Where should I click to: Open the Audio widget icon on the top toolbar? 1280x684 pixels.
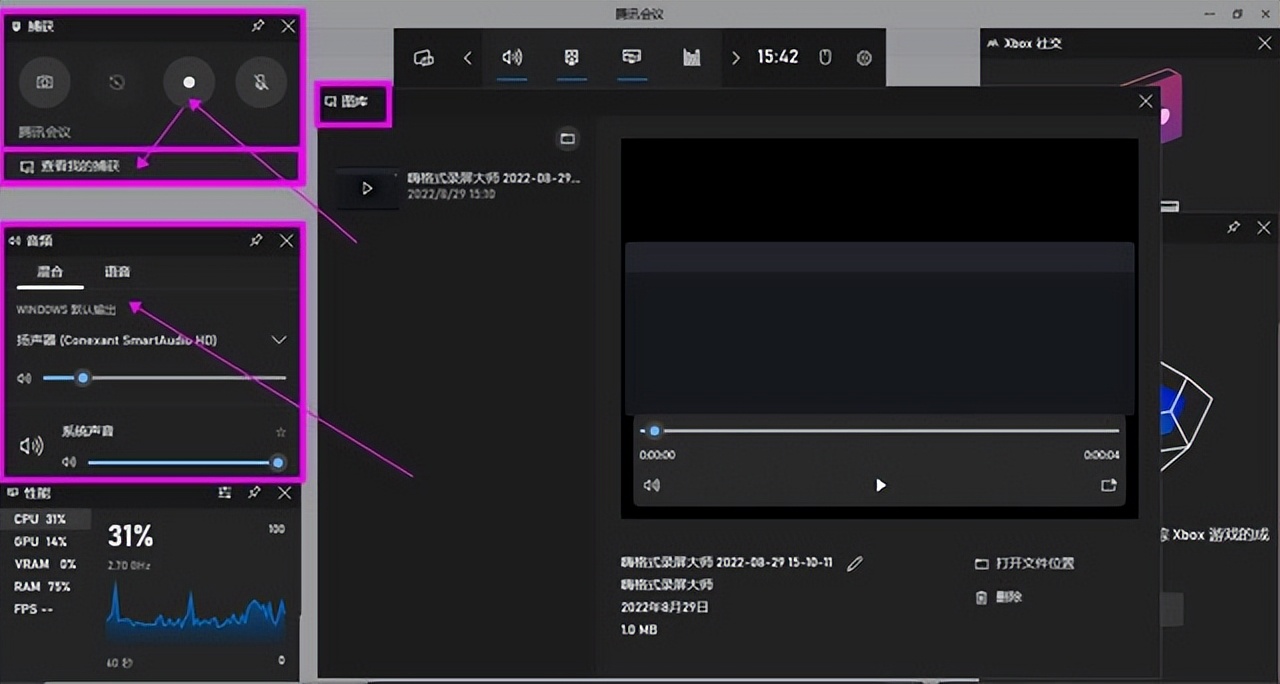513,58
